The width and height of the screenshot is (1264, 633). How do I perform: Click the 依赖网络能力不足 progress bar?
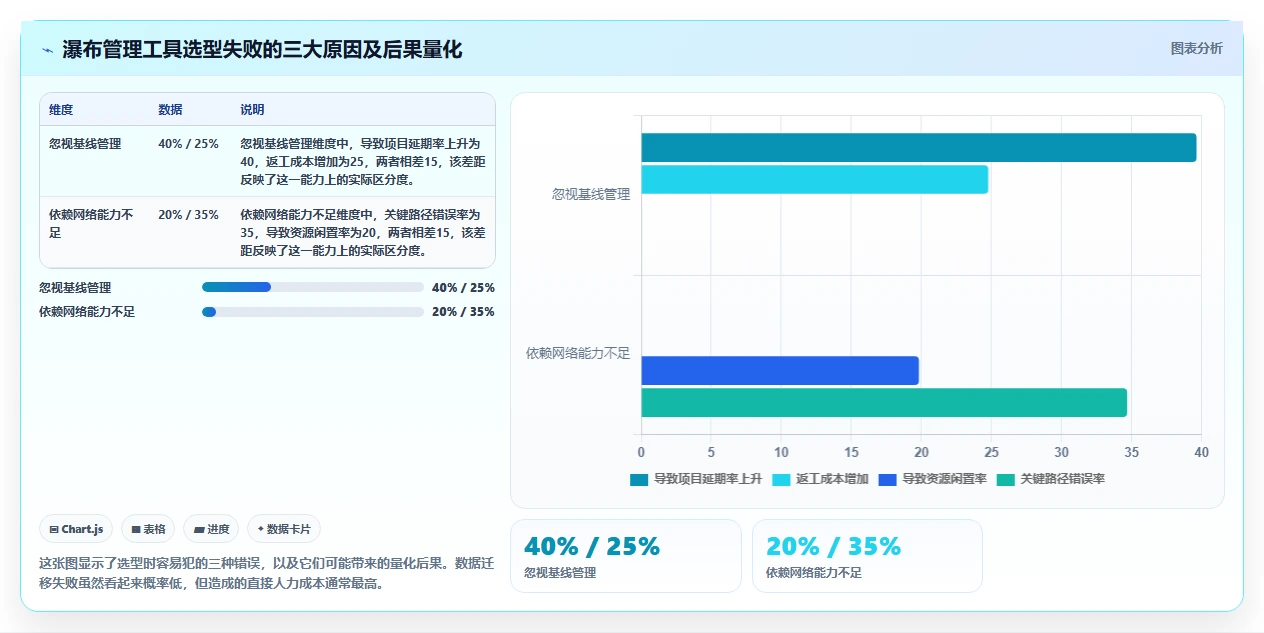313,312
